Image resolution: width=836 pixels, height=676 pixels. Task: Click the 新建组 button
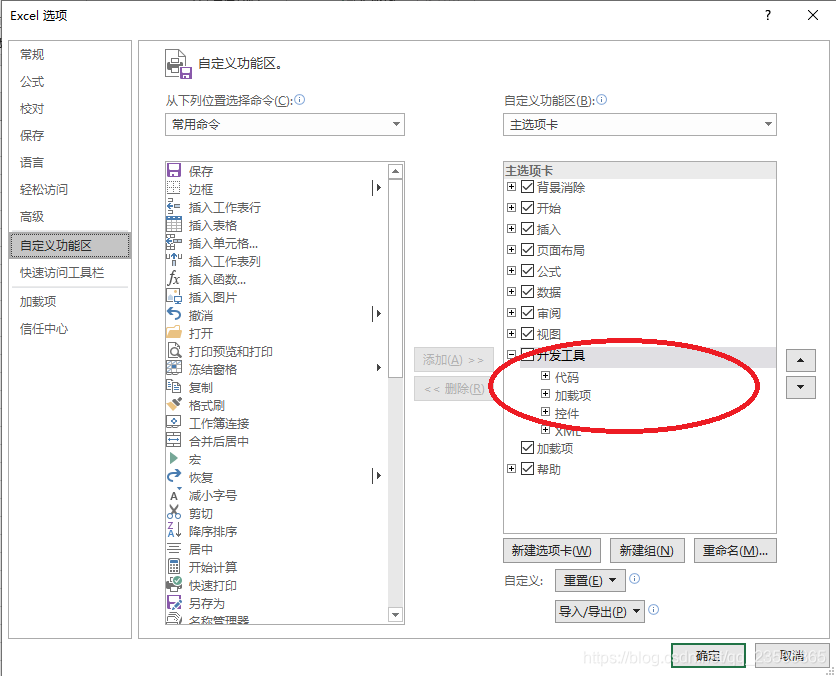(647, 551)
